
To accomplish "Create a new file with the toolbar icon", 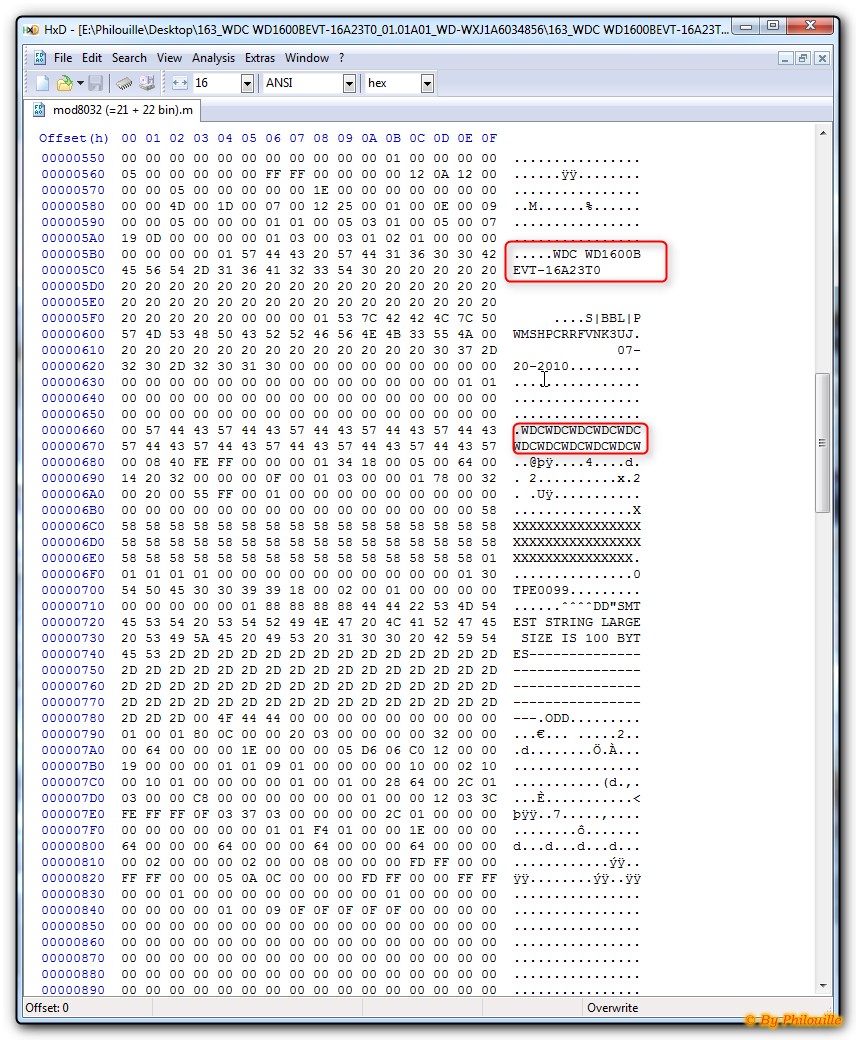I will [42, 84].
